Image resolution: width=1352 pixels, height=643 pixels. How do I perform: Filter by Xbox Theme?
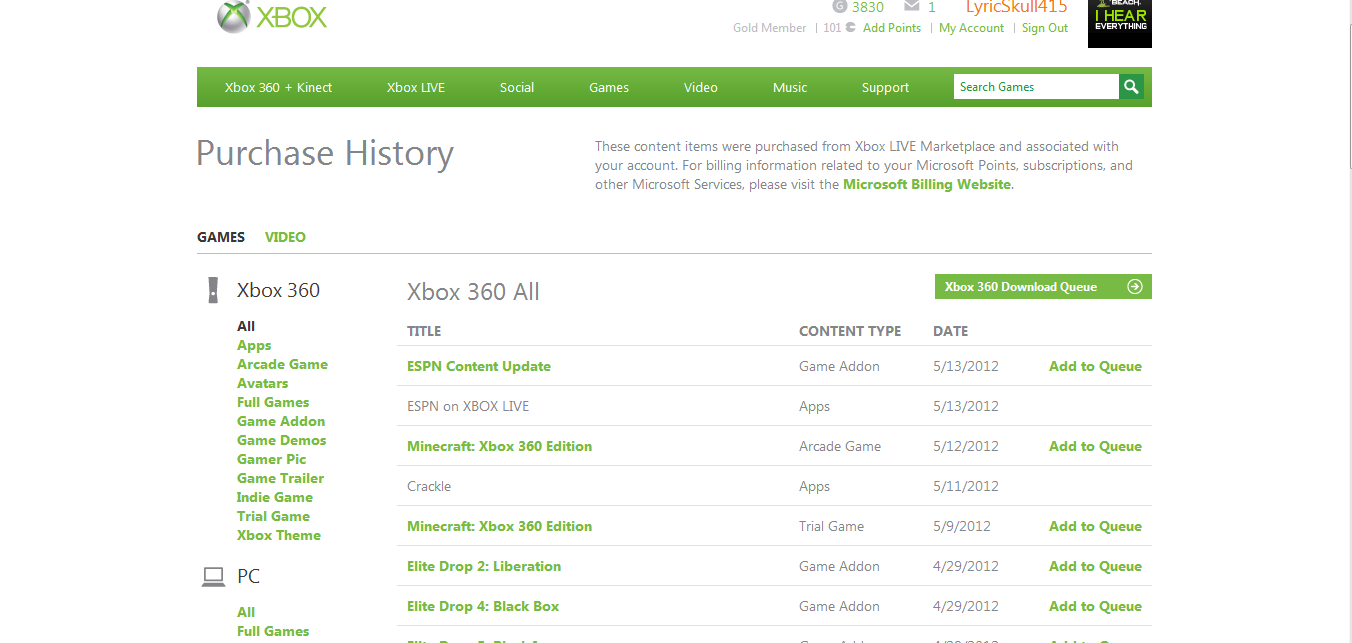point(279,535)
